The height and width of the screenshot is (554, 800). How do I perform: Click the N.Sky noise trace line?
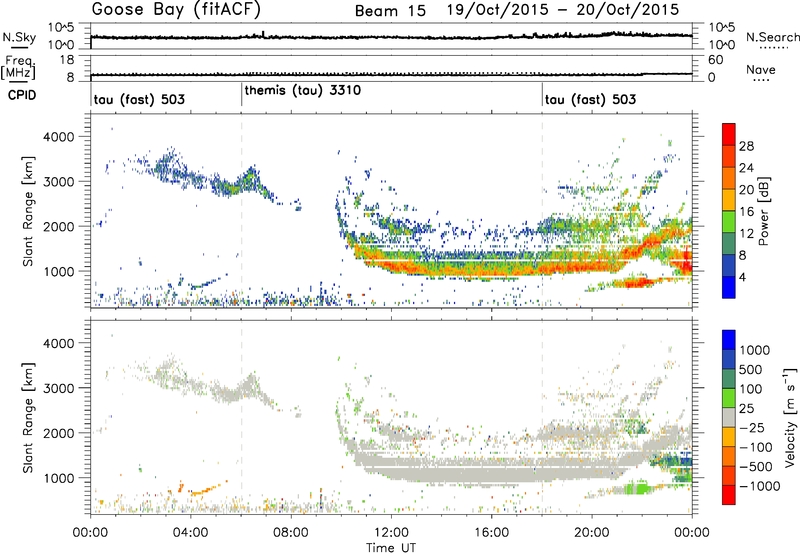391,37
